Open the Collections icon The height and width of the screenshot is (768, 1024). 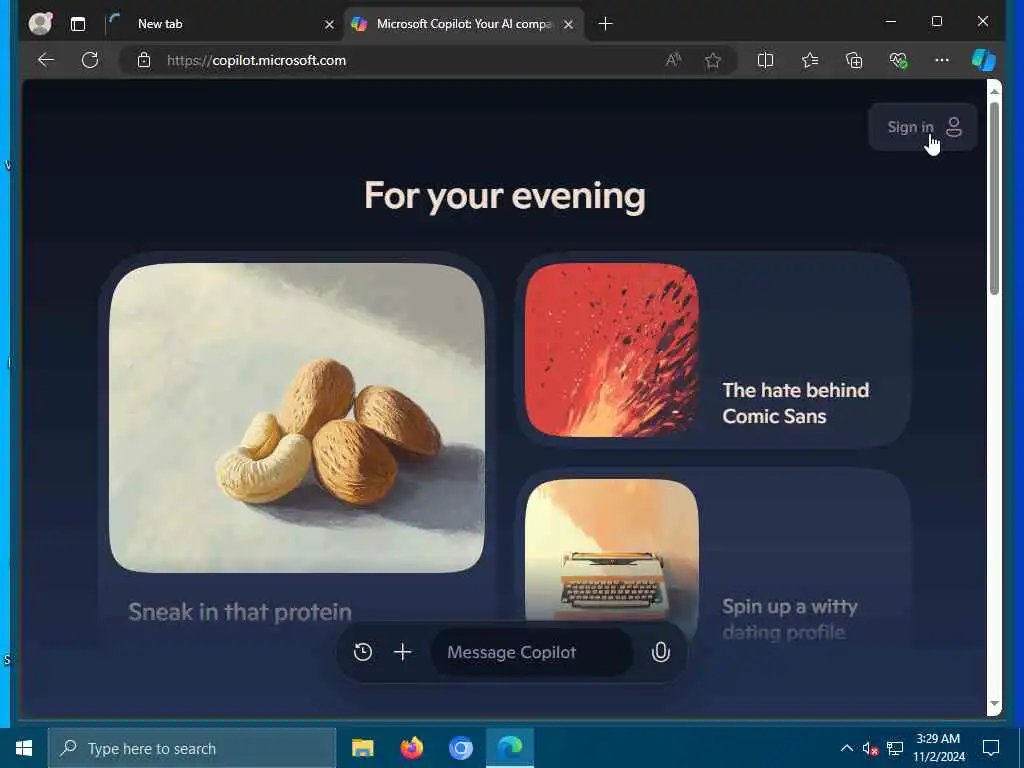[x=854, y=60]
